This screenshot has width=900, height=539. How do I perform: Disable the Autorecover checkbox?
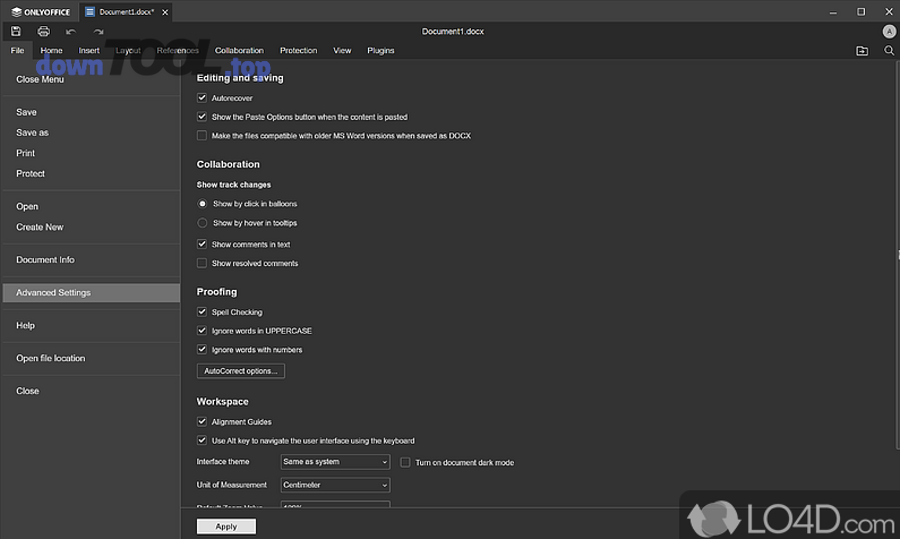[202, 98]
